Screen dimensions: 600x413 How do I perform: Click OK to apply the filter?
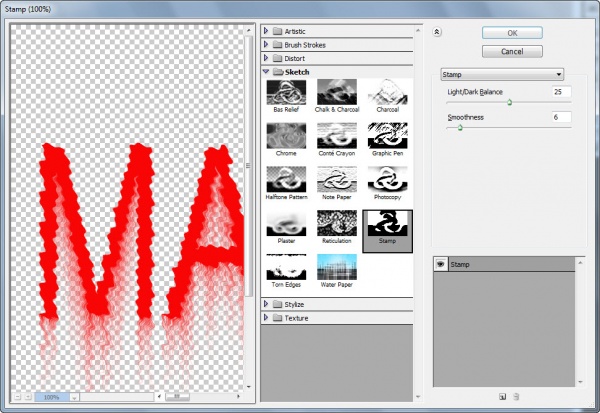tap(512, 33)
